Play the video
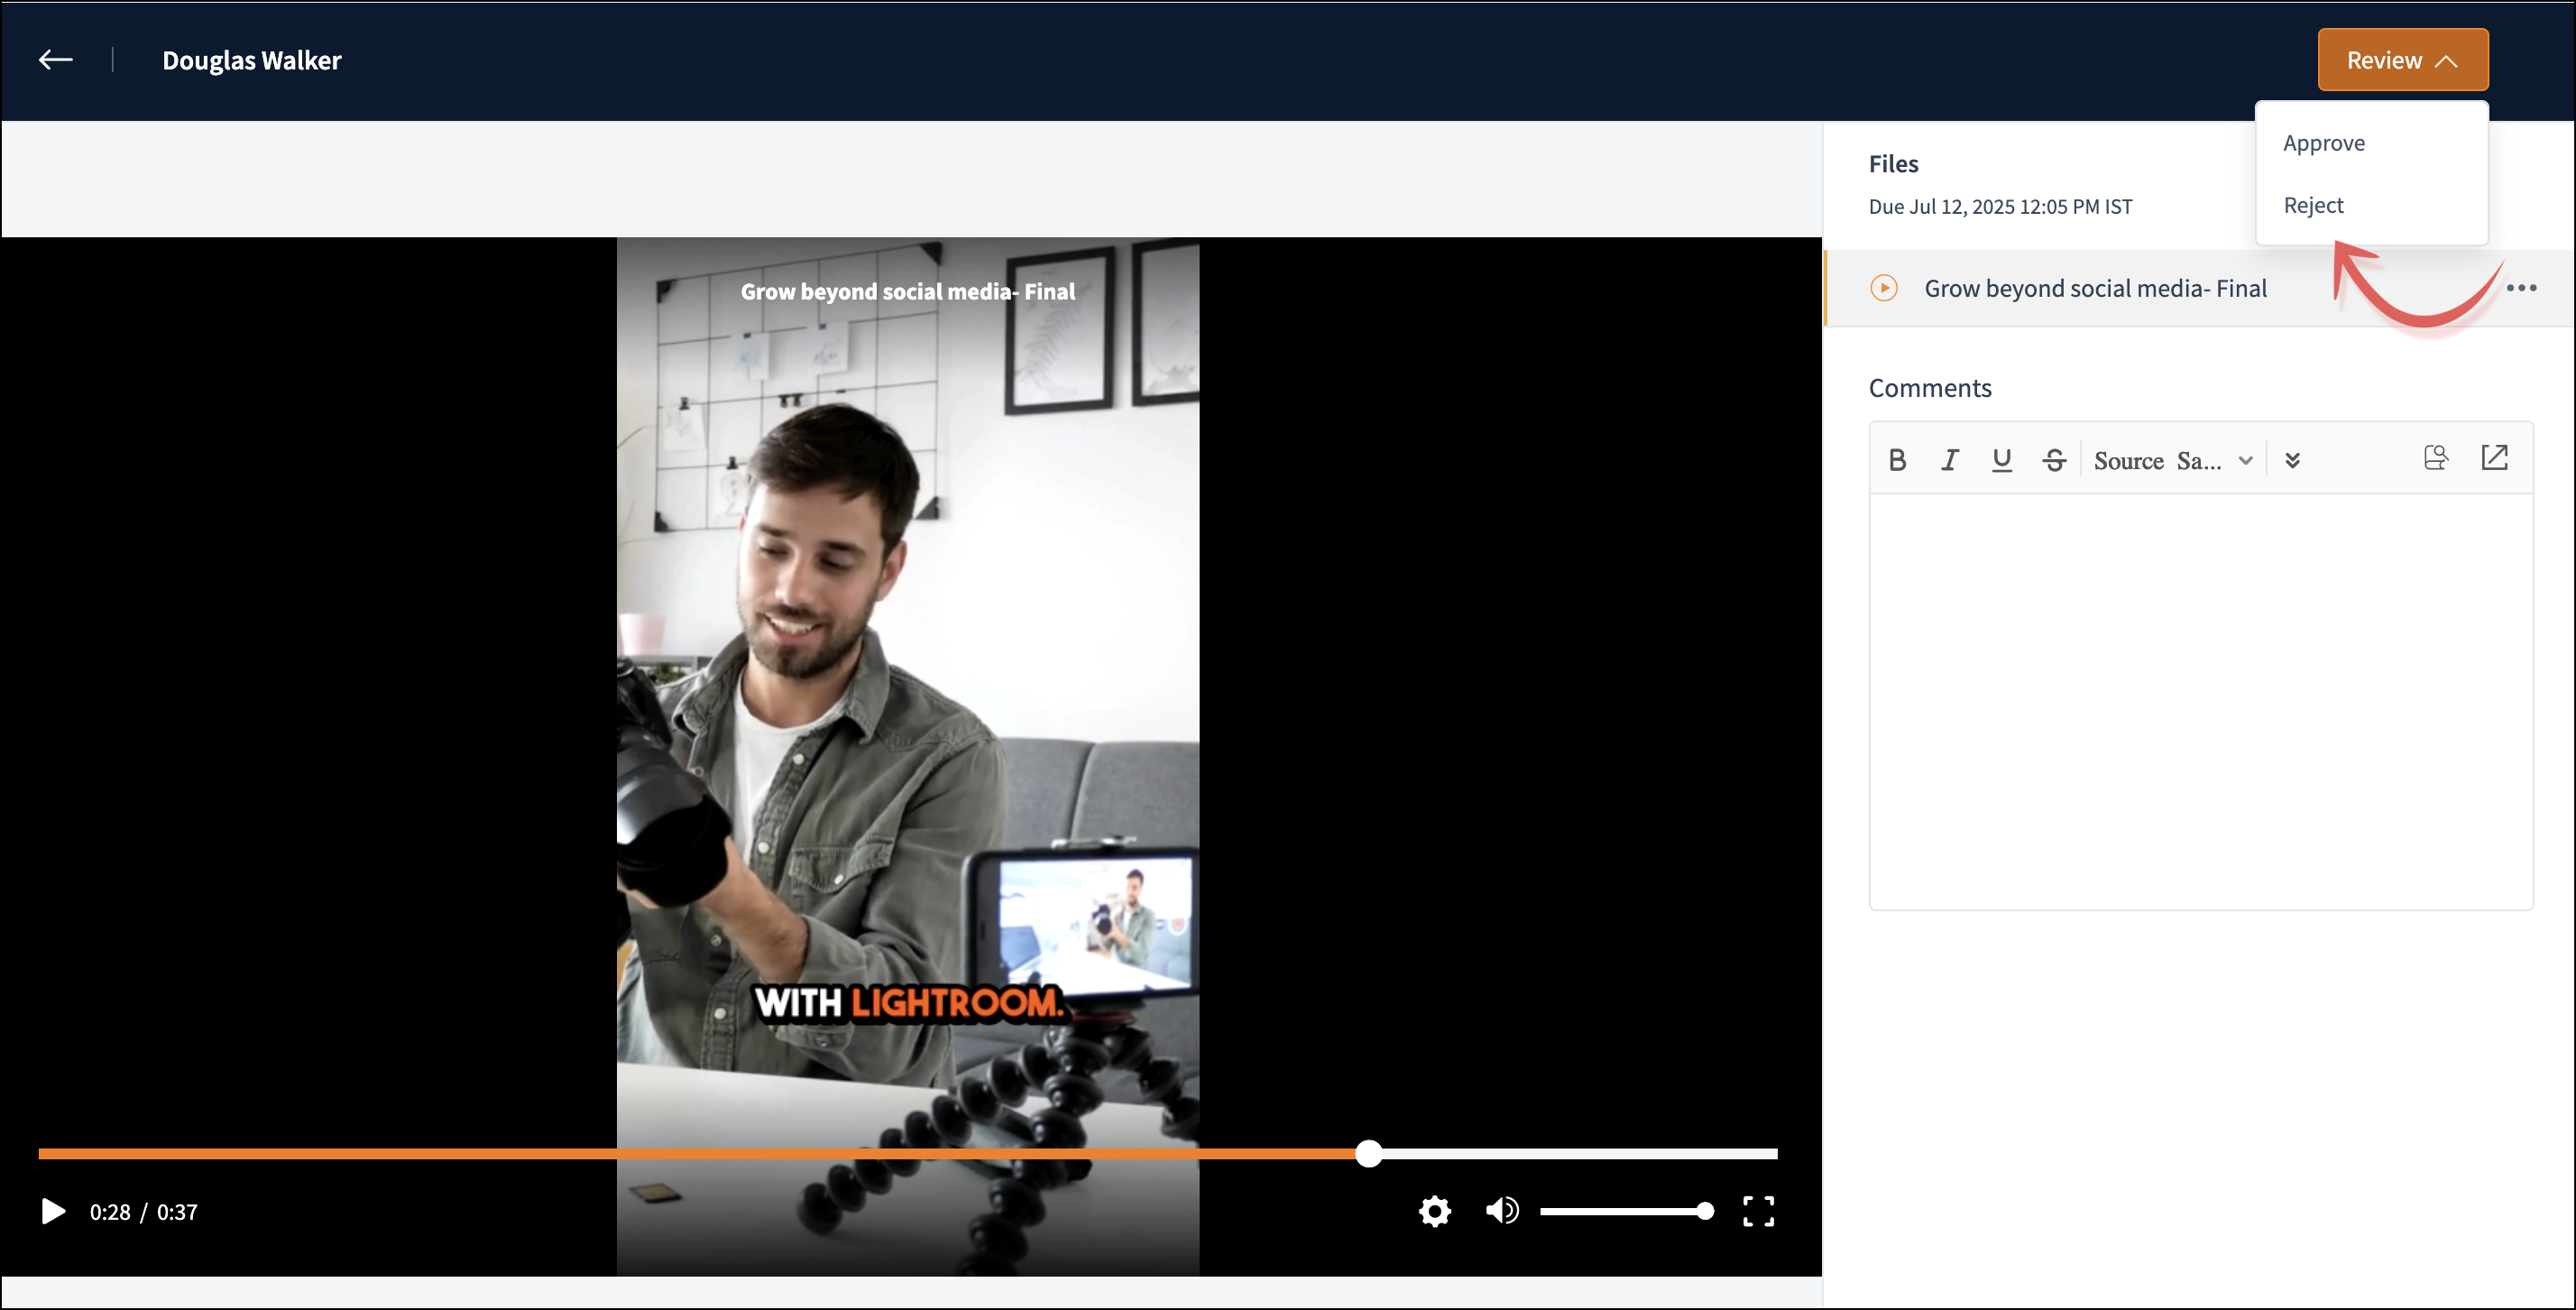Screen dimensions: 2576x1310 click(x=52, y=1211)
